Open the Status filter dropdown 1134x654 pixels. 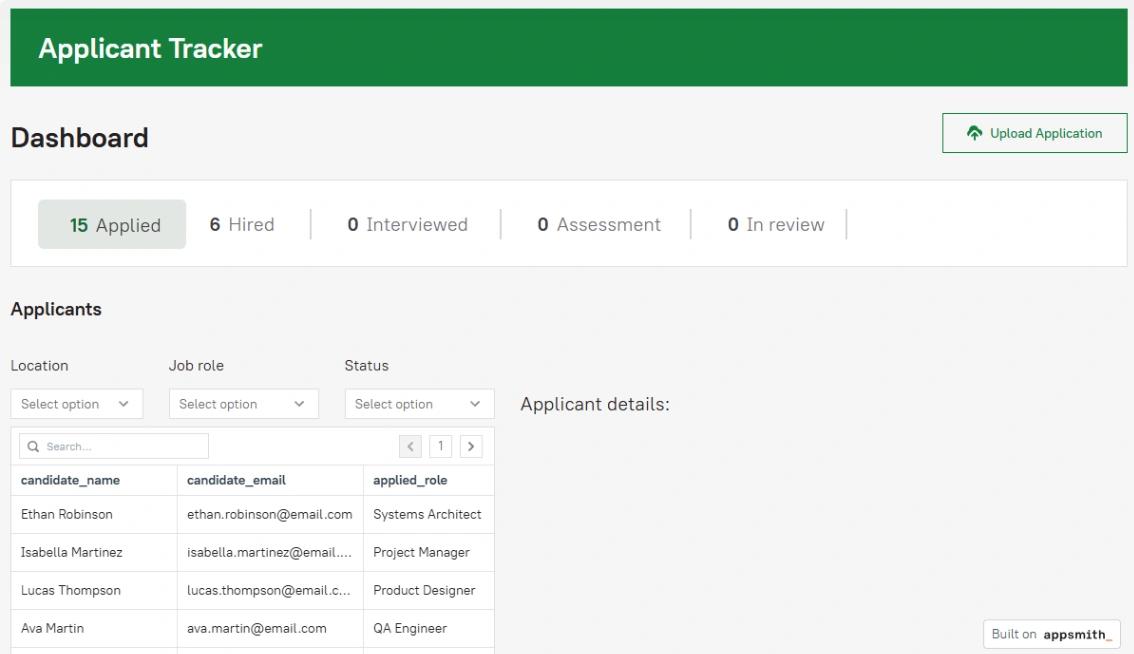(419, 404)
